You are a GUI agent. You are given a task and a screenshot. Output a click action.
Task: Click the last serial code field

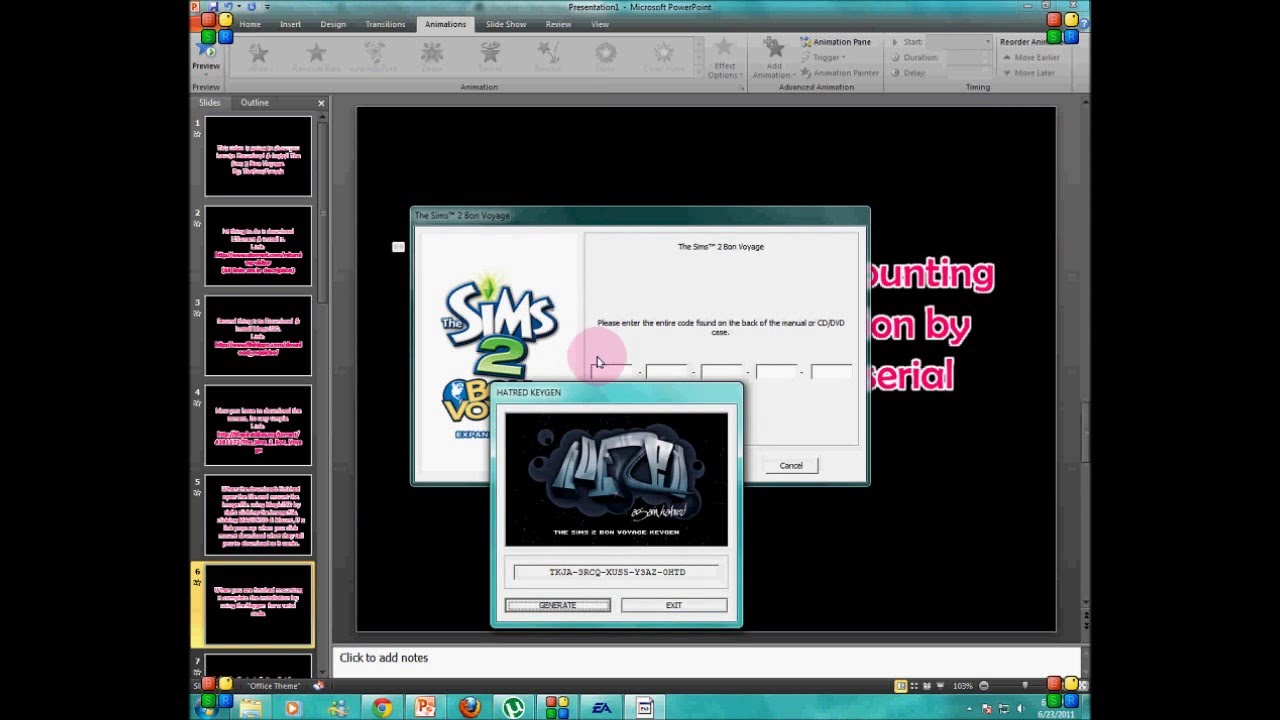click(832, 372)
